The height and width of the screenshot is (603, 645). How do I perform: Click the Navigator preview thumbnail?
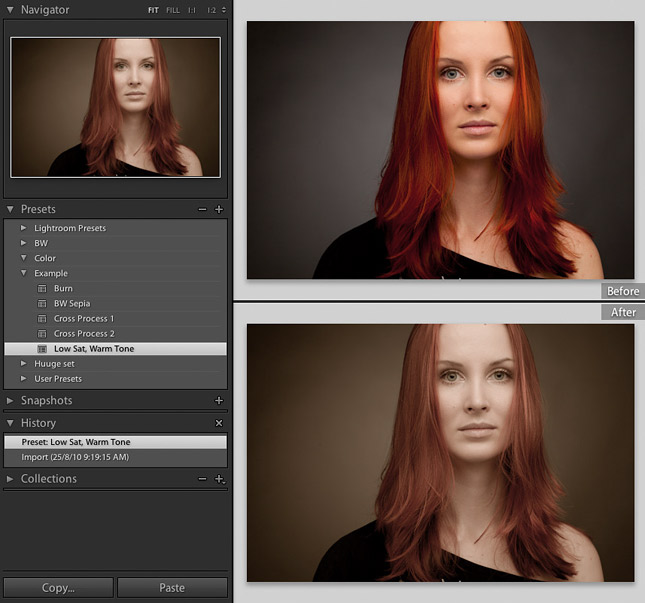[115, 107]
